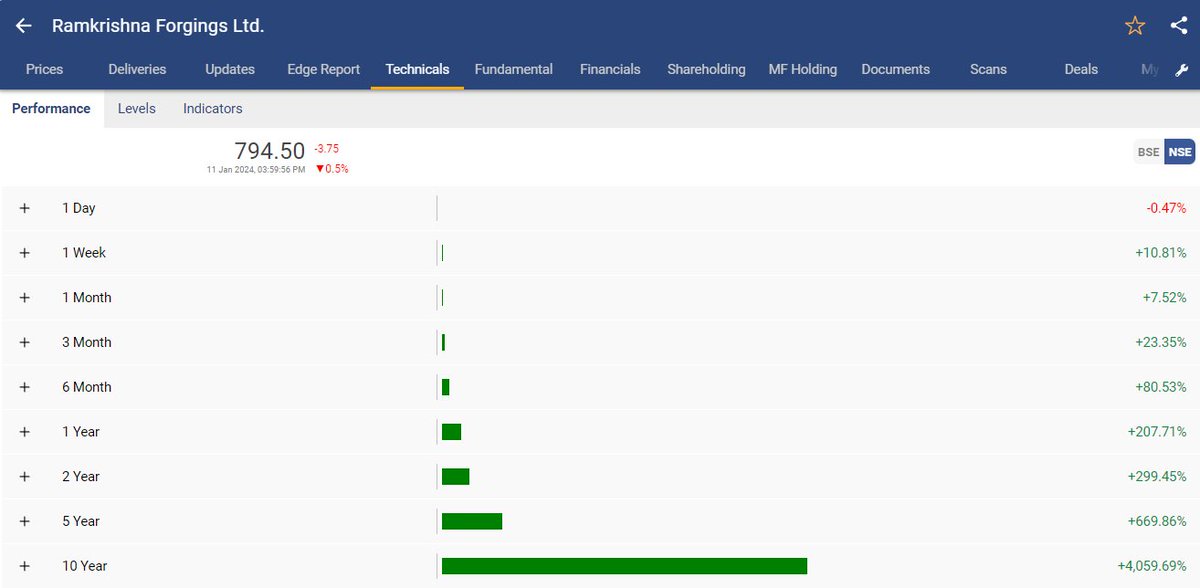1200x588 pixels.
Task: Click the 11 Jan 2024 timestamp
Action: 256,170
